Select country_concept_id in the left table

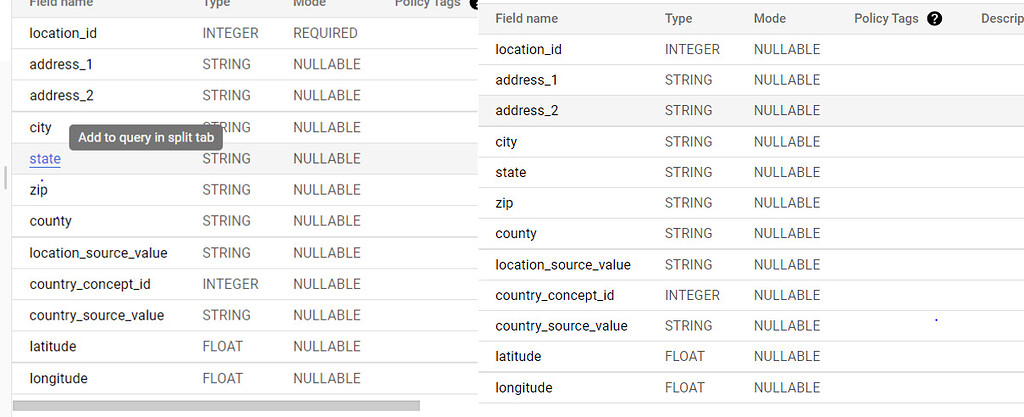click(x=96, y=284)
